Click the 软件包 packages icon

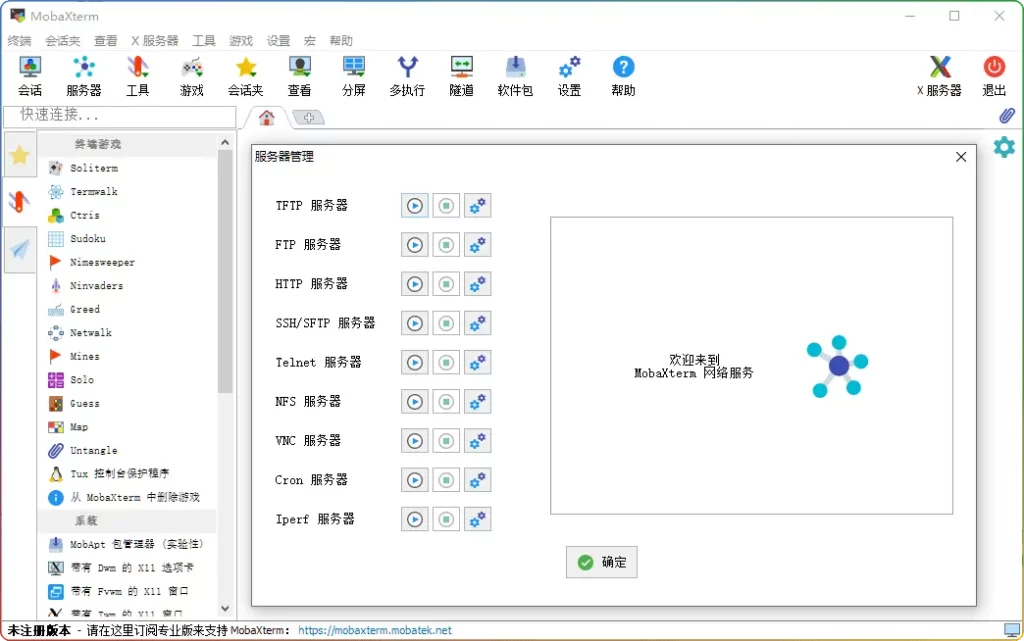point(515,76)
